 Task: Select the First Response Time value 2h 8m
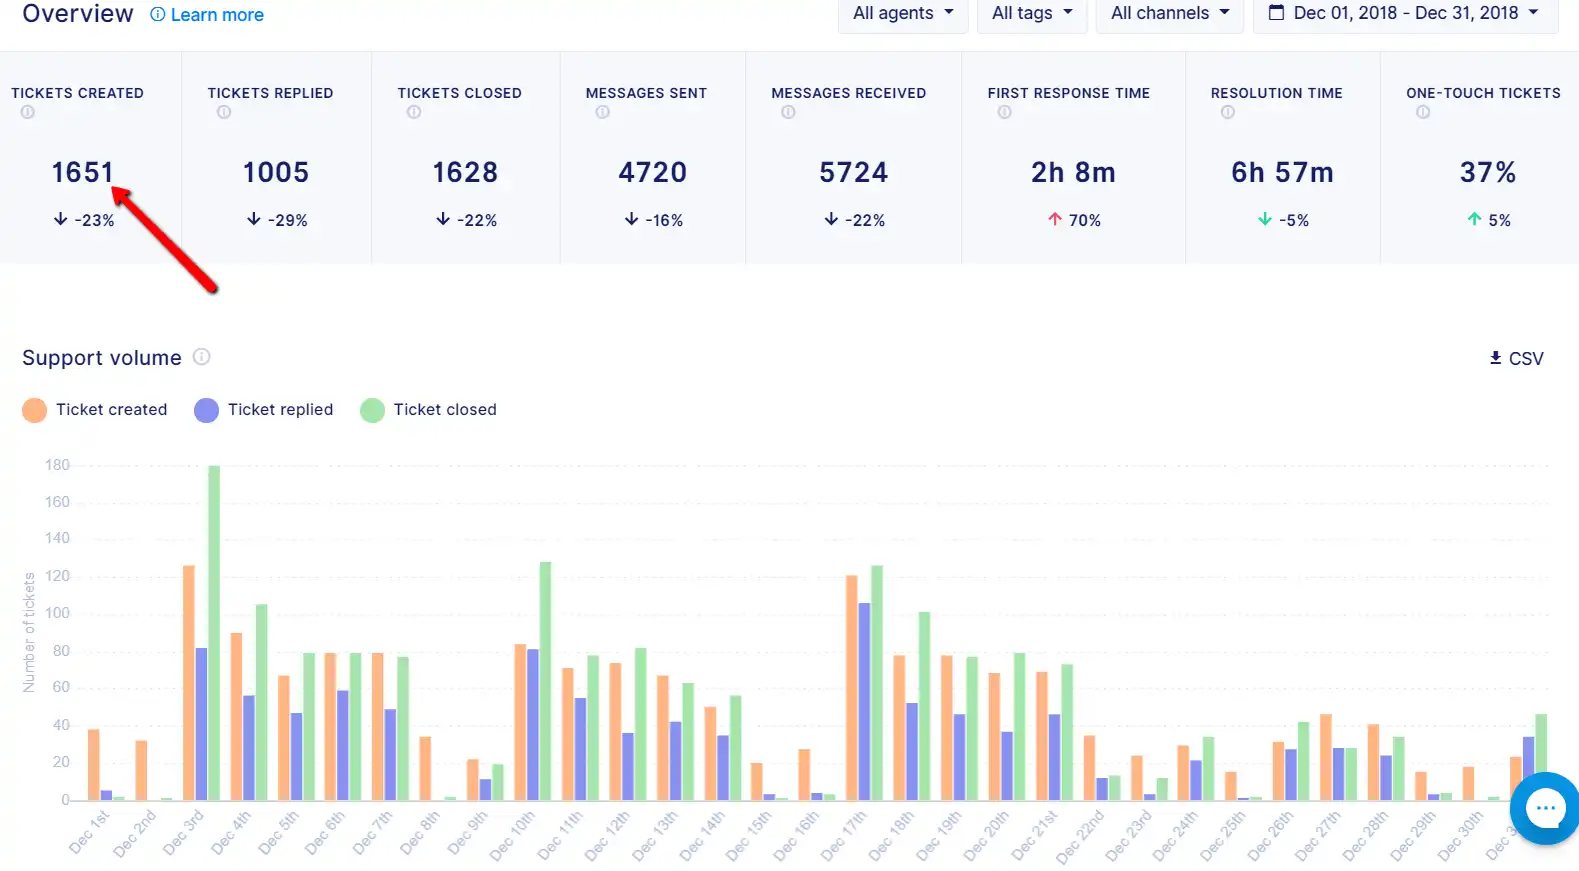(x=1073, y=173)
